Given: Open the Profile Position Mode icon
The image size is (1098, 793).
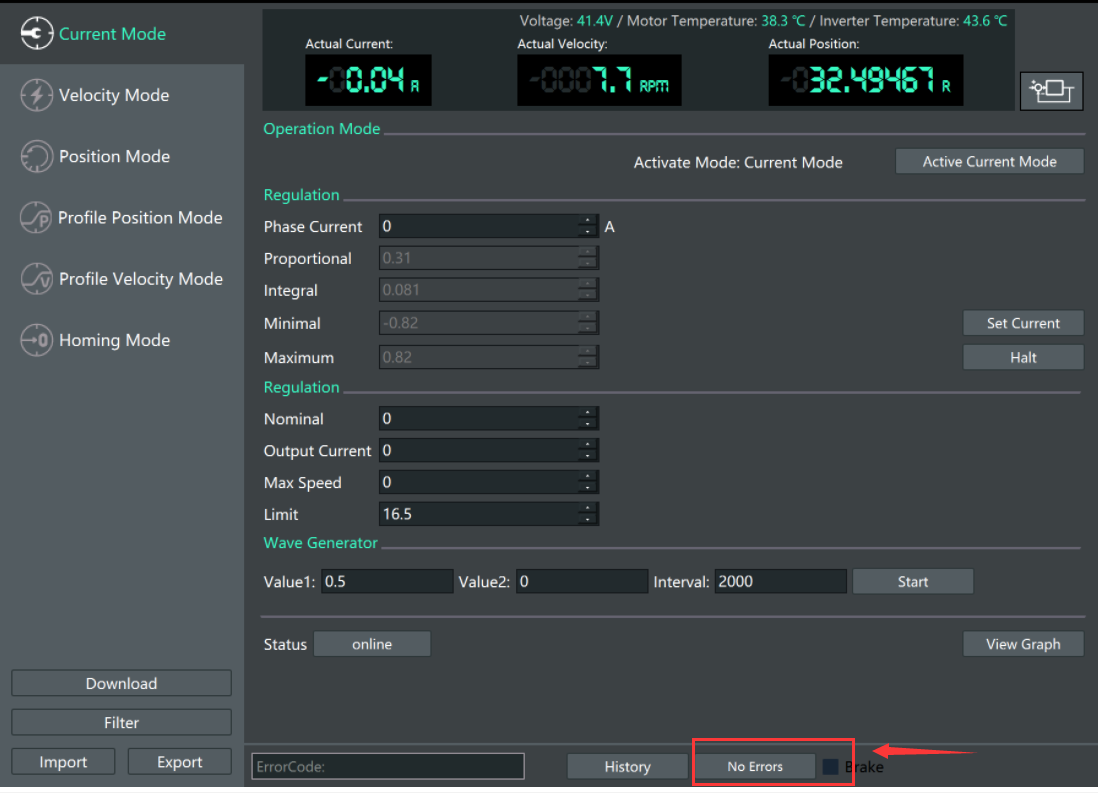Looking at the screenshot, I should 36,218.
